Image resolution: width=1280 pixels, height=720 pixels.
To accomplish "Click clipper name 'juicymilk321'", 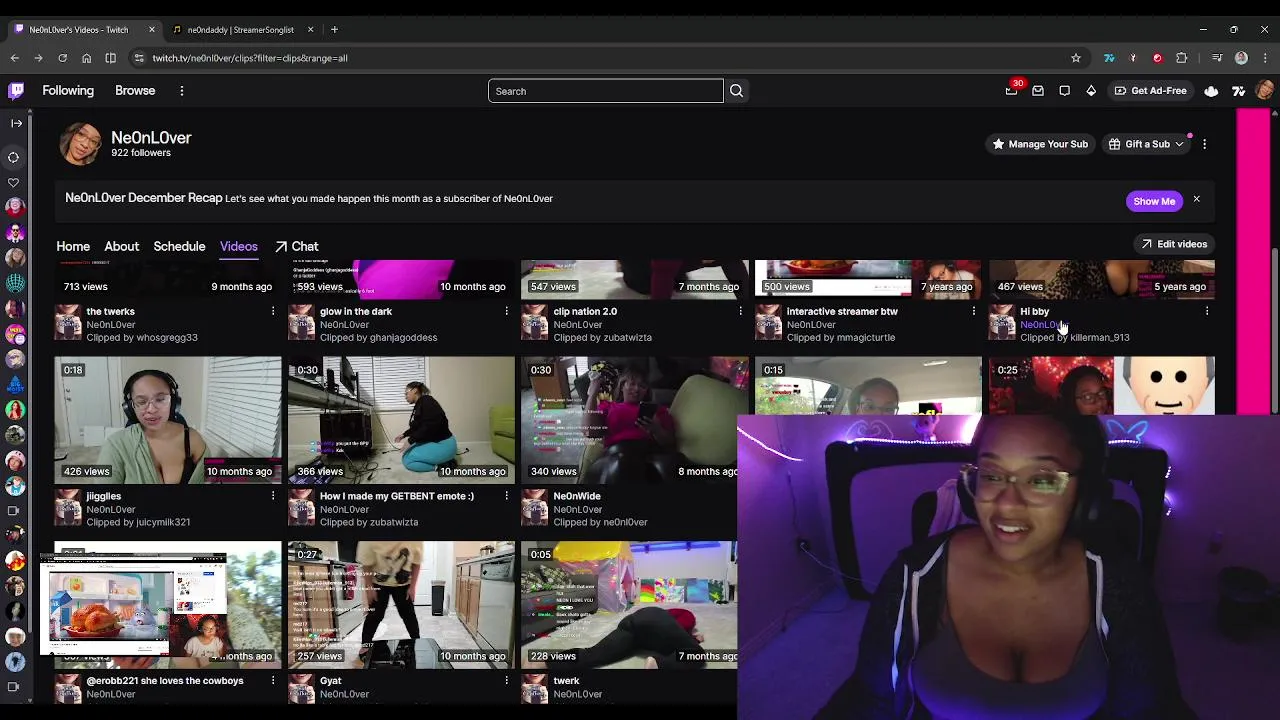I will (x=164, y=522).
